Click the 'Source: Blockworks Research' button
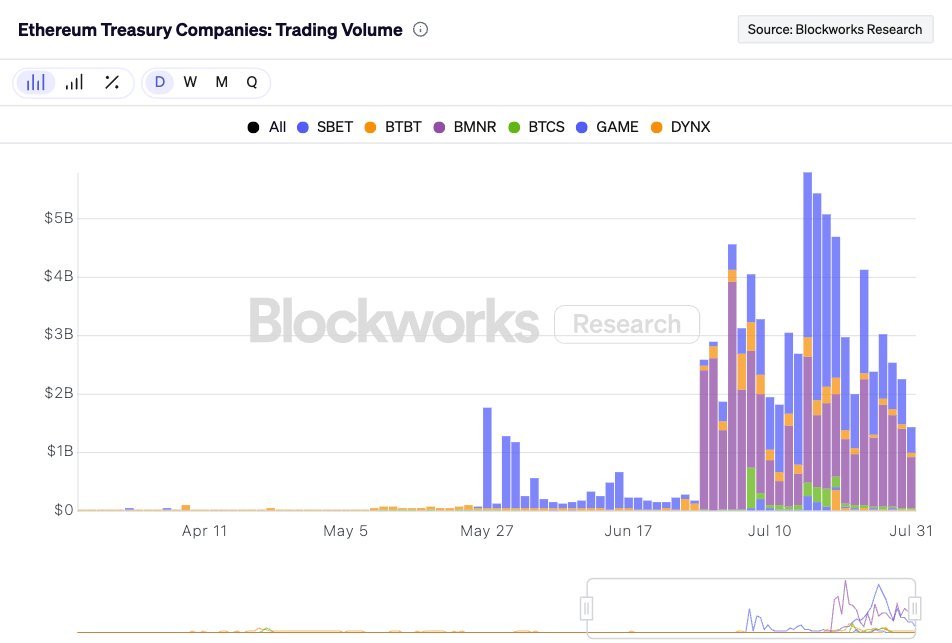The image size is (952, 643). pyautogui.click(x=835, y=29)
